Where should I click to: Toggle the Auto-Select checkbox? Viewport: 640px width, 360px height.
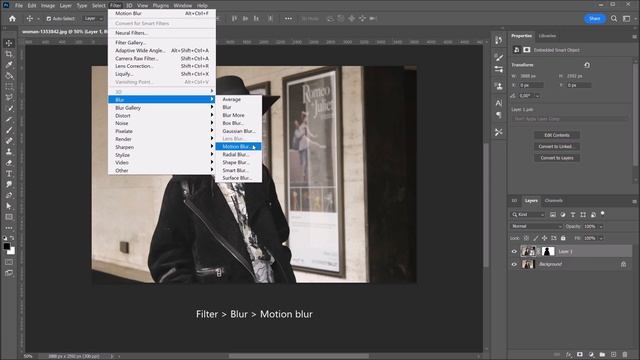click(49, 19)
